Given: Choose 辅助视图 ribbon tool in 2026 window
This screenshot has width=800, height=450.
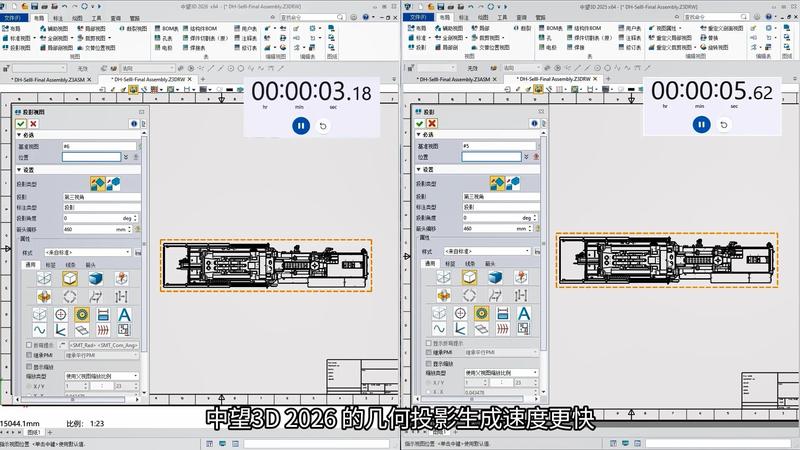Looking at the screenshot, I should (x=54, y=29).
